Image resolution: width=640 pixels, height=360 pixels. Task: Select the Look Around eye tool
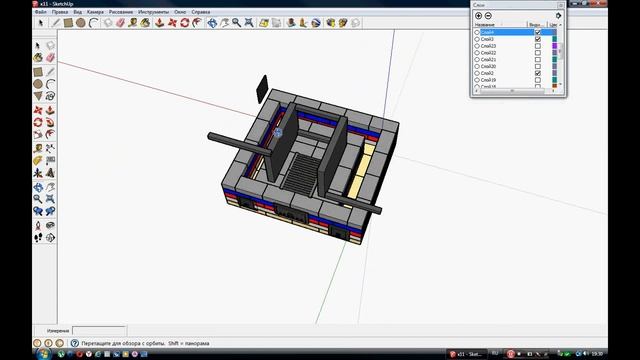50,225
